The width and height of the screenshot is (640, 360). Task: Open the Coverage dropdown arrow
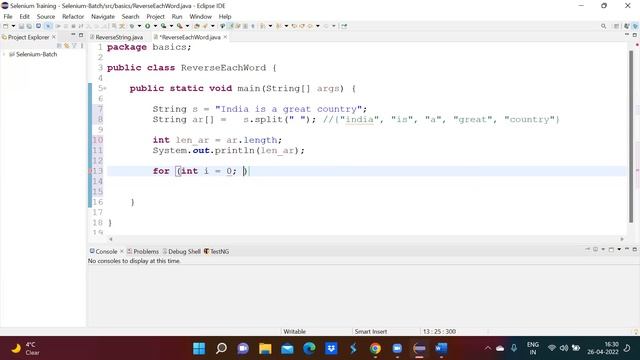click(x=171, y=26)
